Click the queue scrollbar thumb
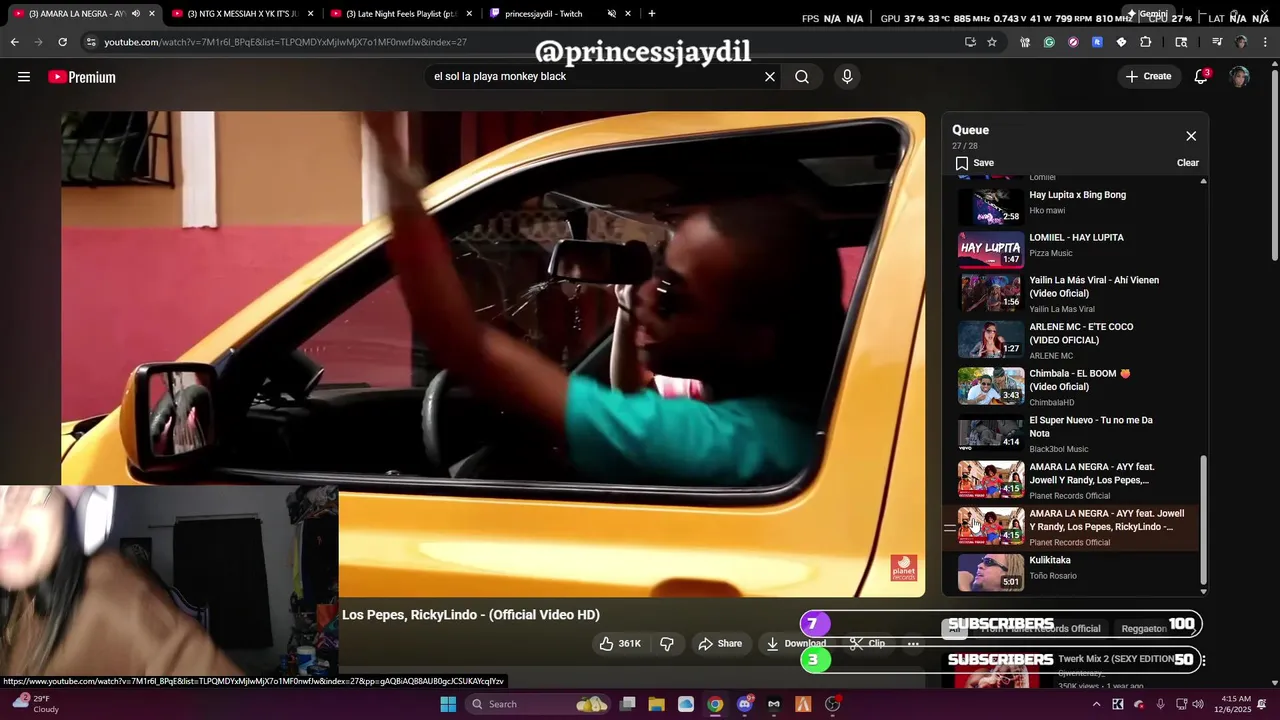The width and height of the screenshot is (1280, 720). [x=1203, y=520]
